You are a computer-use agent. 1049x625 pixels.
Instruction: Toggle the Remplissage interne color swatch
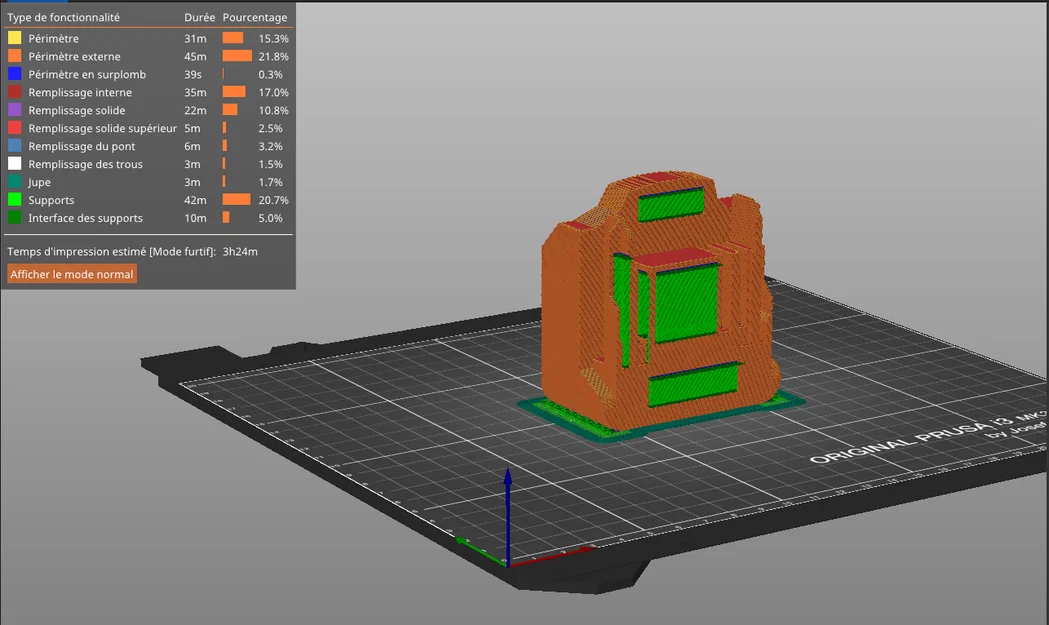tap(15, 92)
